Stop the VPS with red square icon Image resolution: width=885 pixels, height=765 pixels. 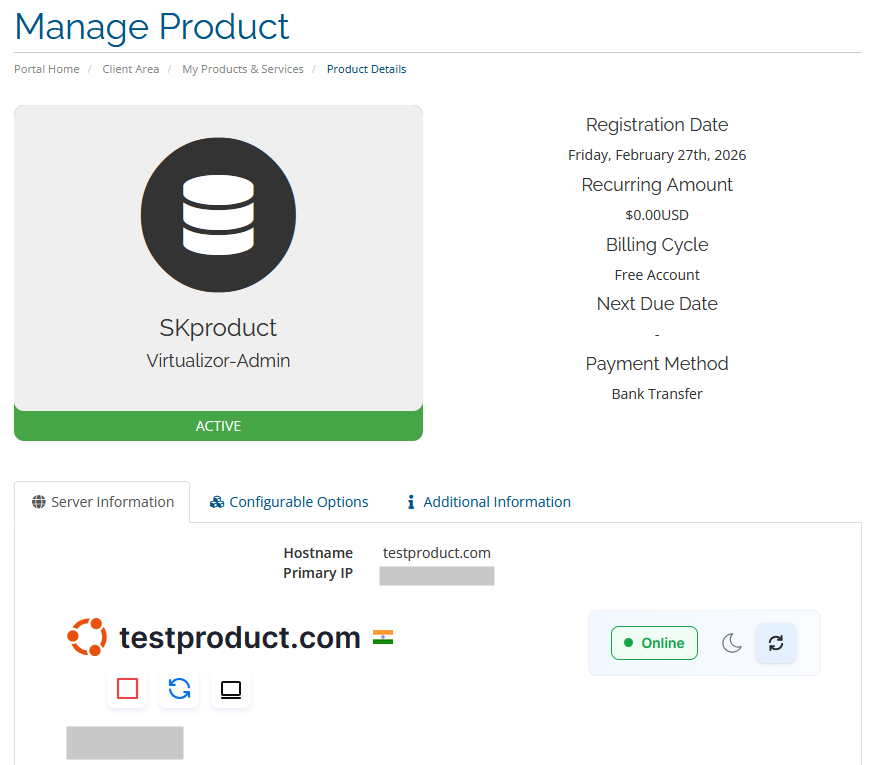[127, 689]
